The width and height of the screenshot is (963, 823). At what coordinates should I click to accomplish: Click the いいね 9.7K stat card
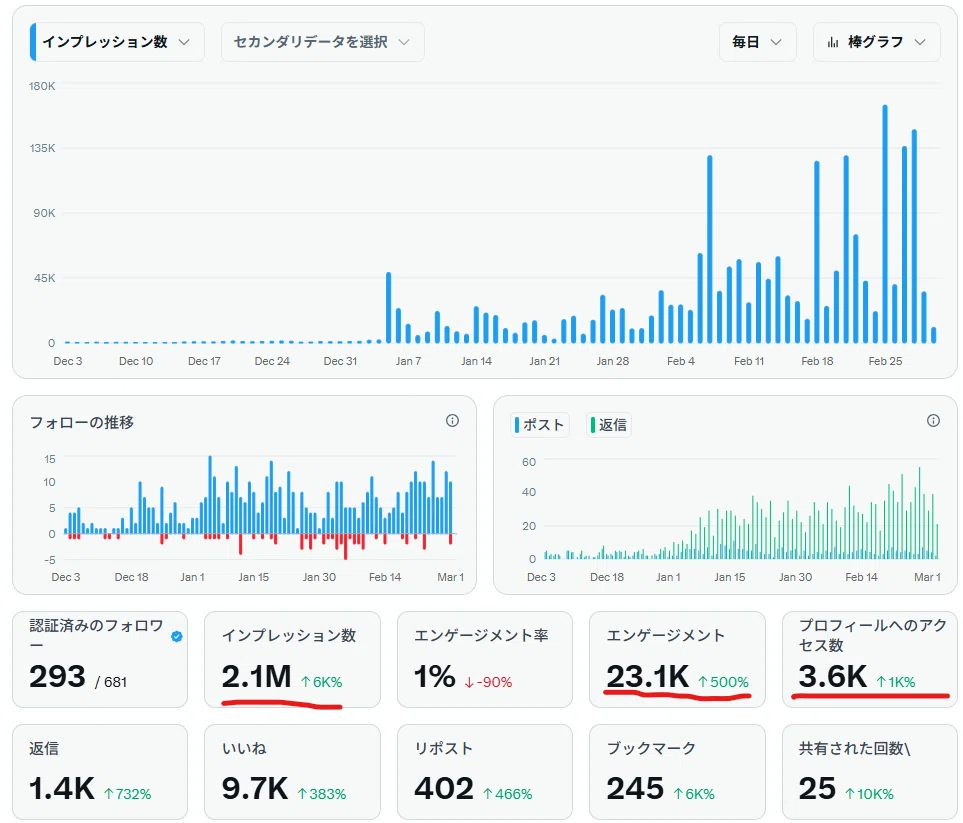pyautogui.click(x=292, y=772)
